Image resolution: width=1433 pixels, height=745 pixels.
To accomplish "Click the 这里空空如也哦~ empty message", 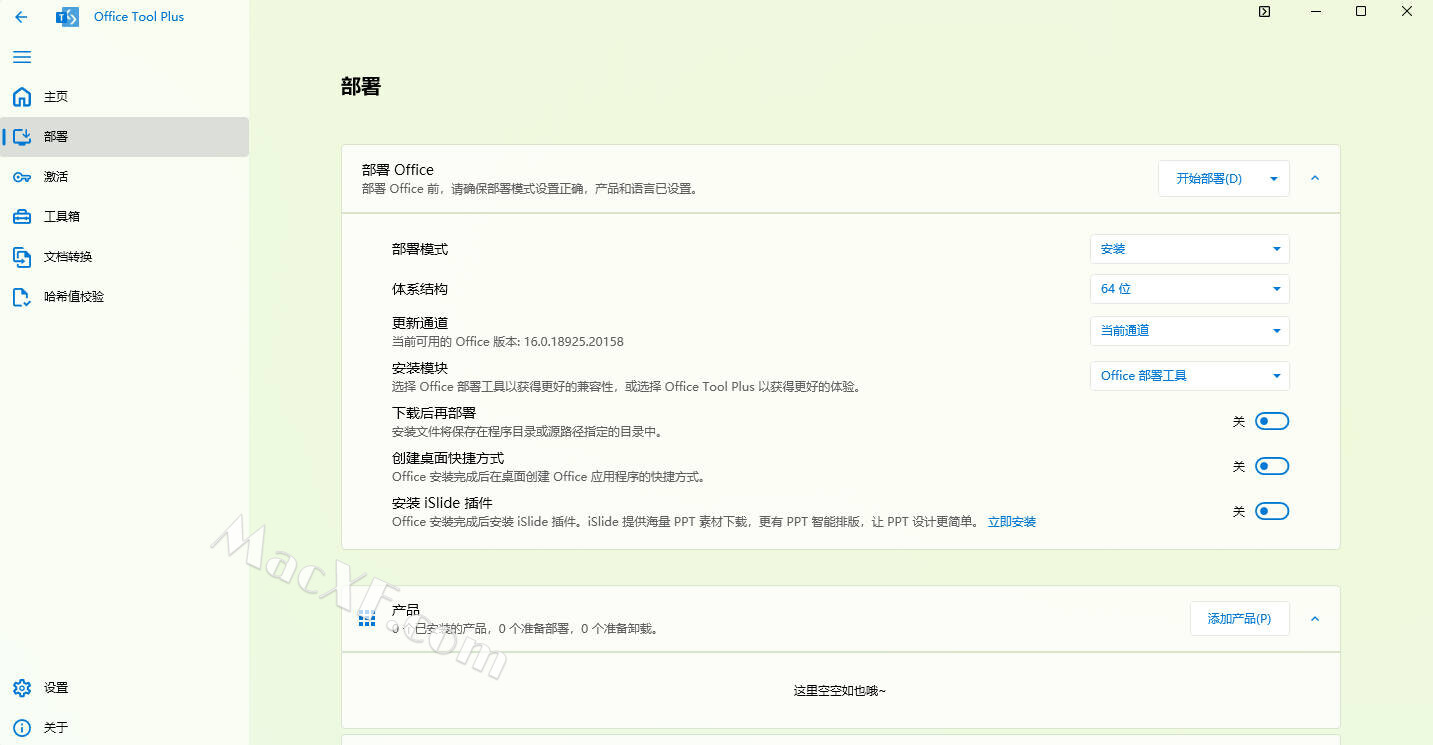I will coord(840,691).
